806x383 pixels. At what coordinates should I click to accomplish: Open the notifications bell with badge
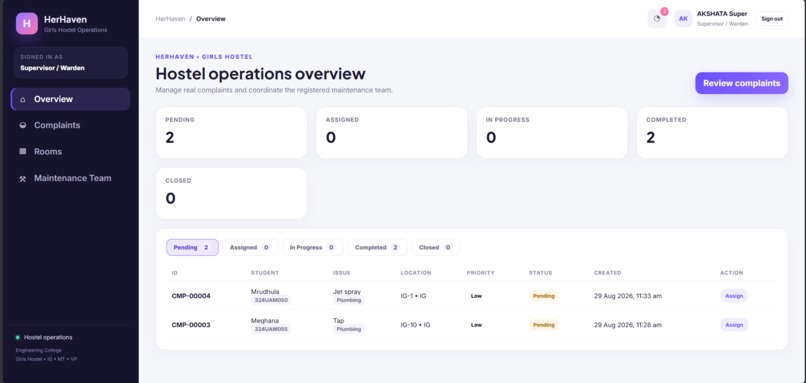tap(657, 19)
